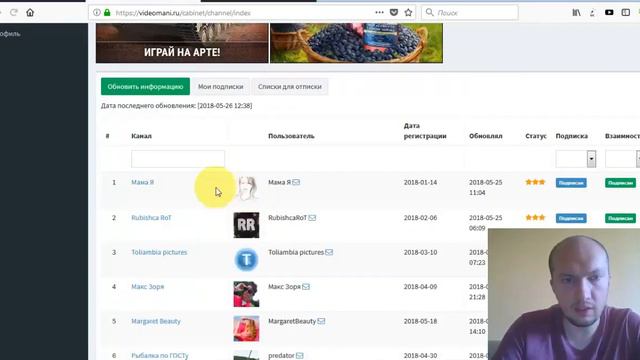Click blue Подписан button in the Мама Я row
640x360 pixels.
pos(571,183)
